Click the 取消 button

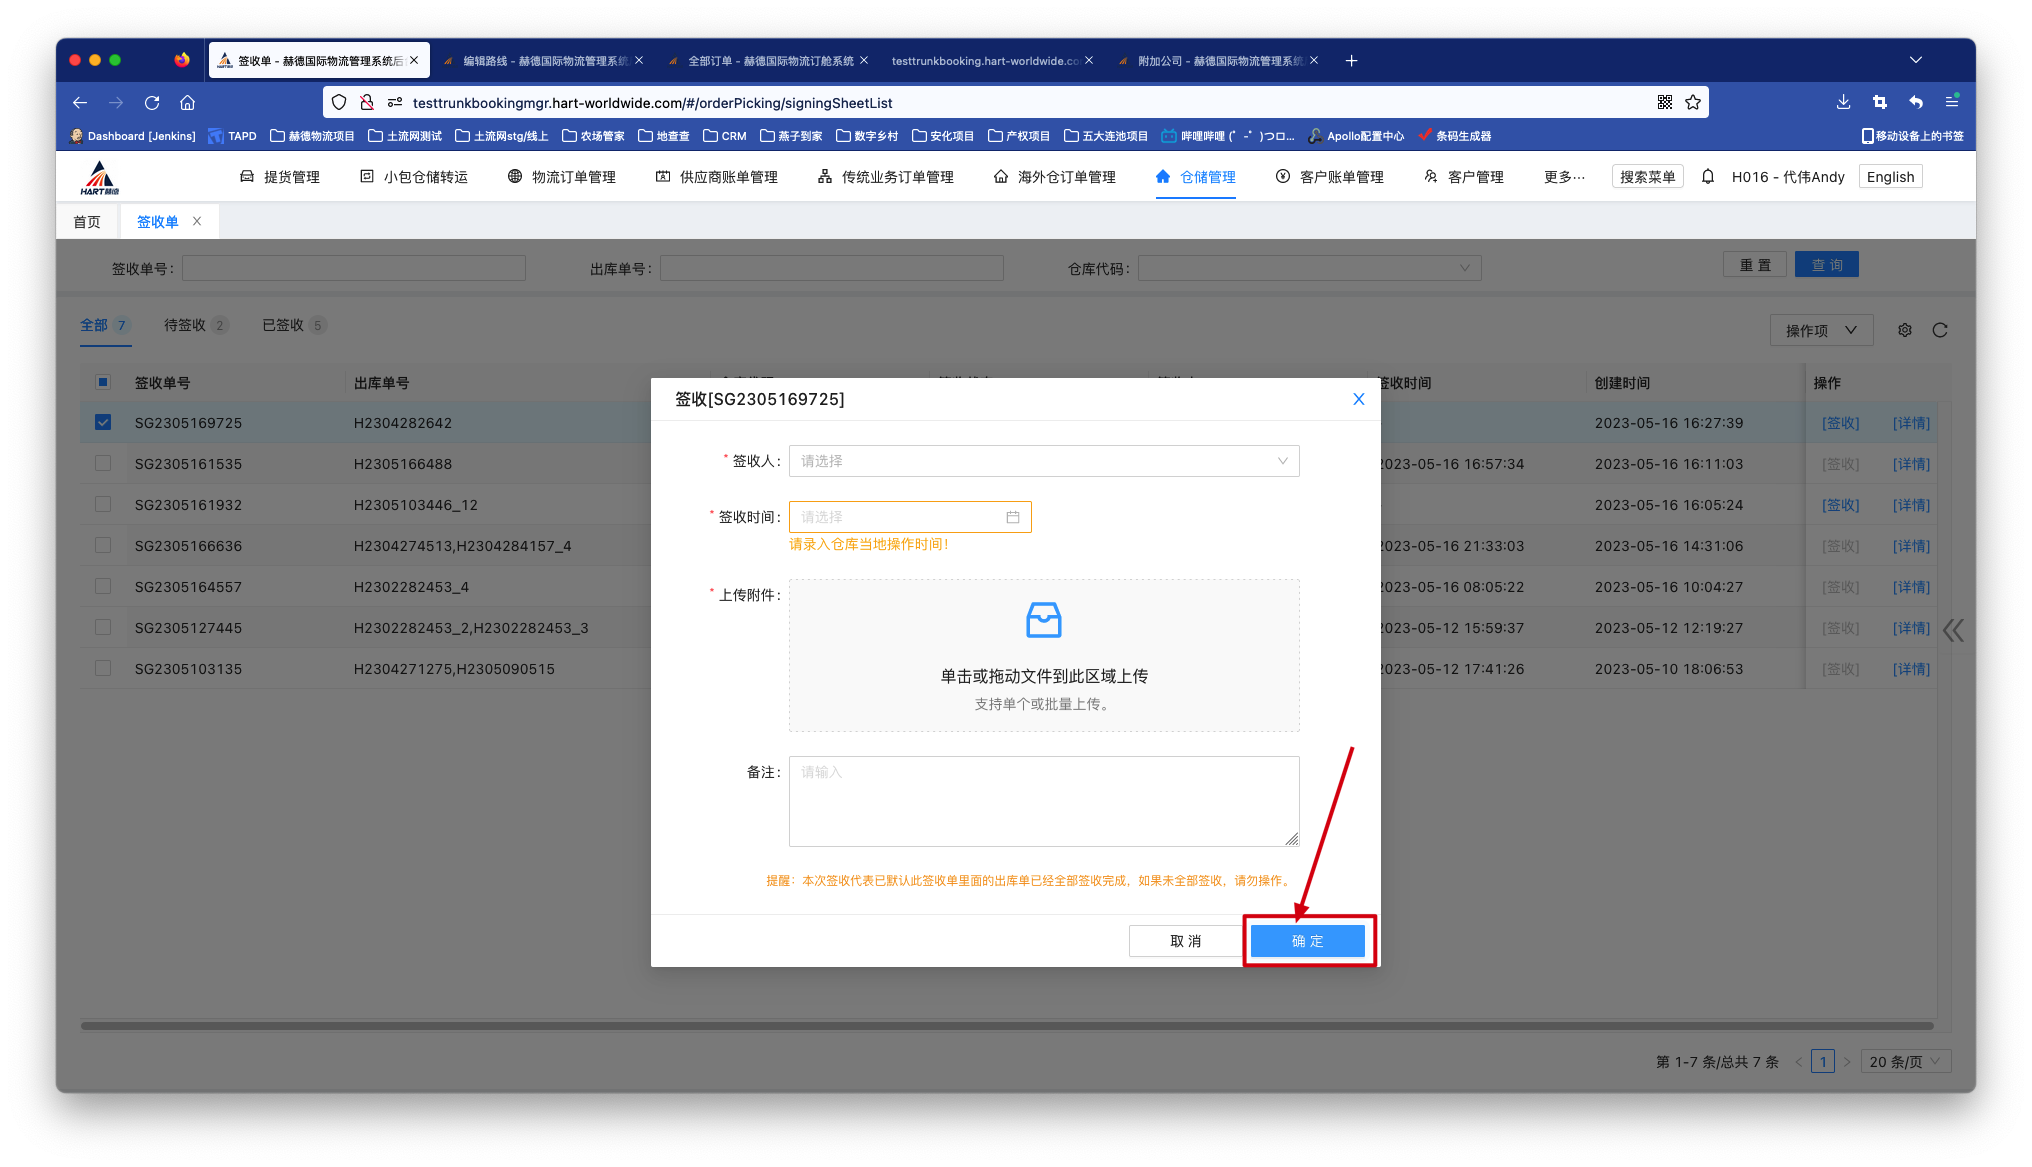point(1185,941)
